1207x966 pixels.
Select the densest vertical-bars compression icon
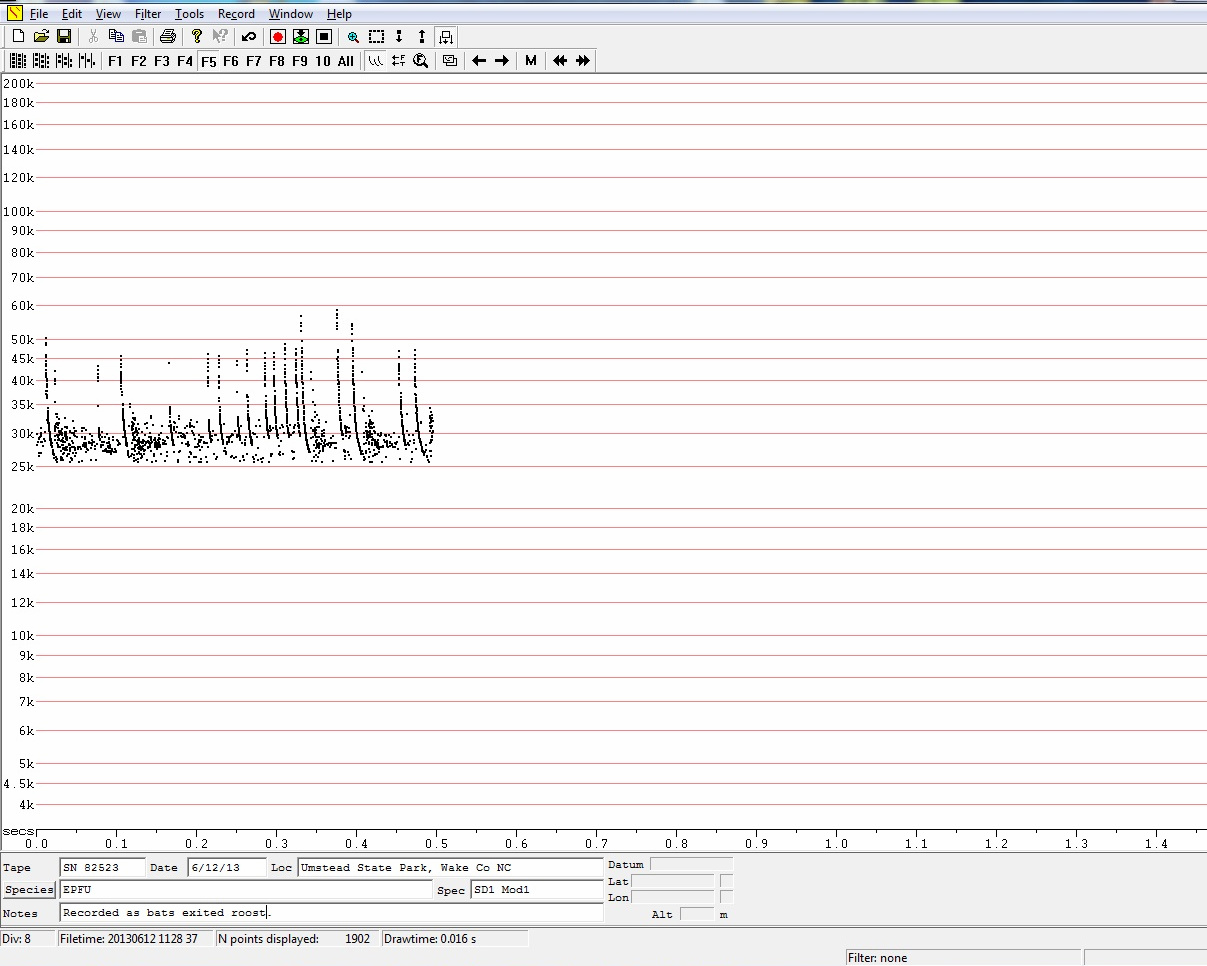click(x=18, y=61)
